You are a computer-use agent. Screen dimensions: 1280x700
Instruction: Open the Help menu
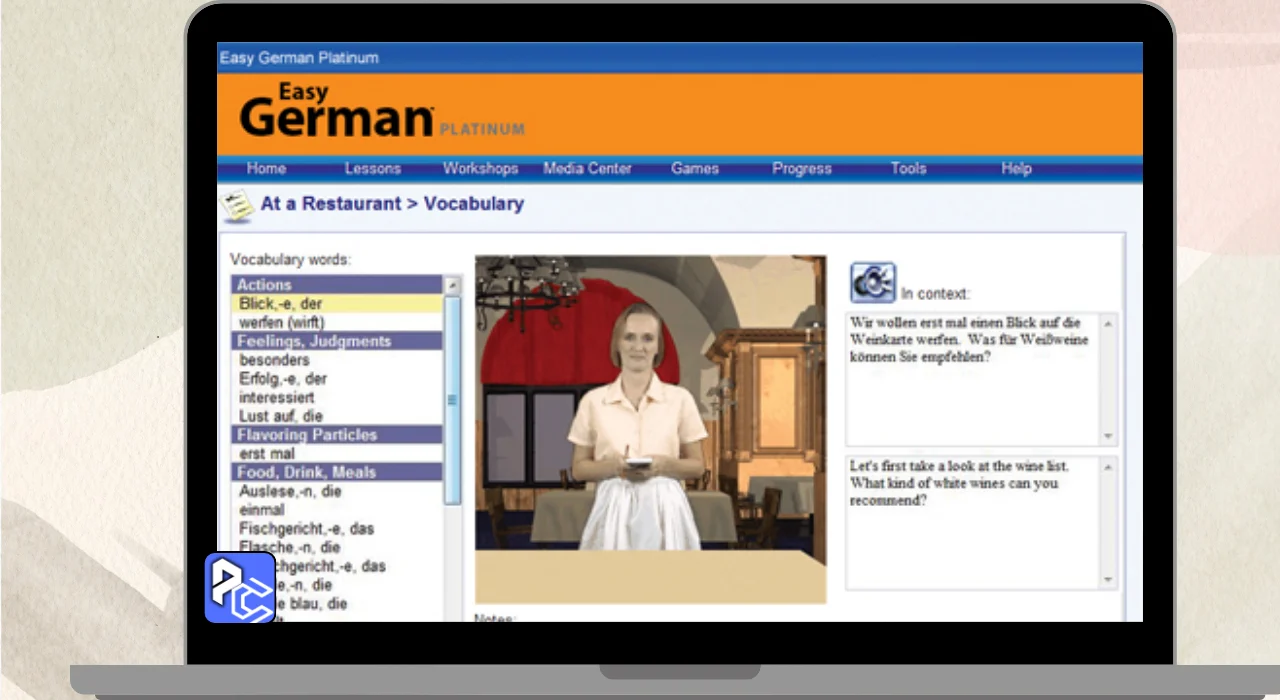coord(1016,169)
